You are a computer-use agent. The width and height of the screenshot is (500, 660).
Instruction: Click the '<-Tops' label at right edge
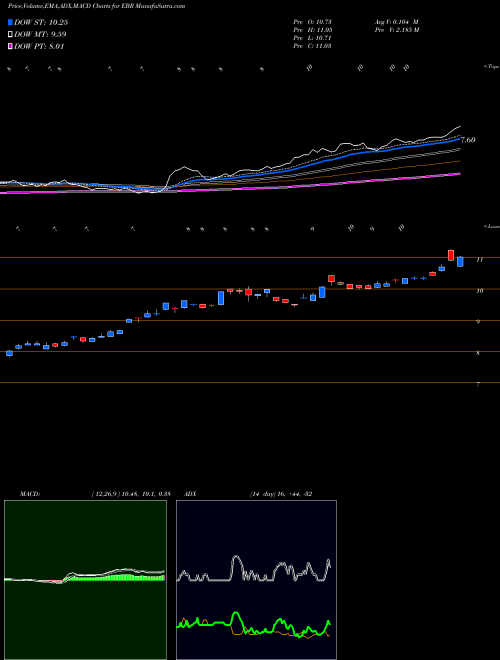click(491, 67)
